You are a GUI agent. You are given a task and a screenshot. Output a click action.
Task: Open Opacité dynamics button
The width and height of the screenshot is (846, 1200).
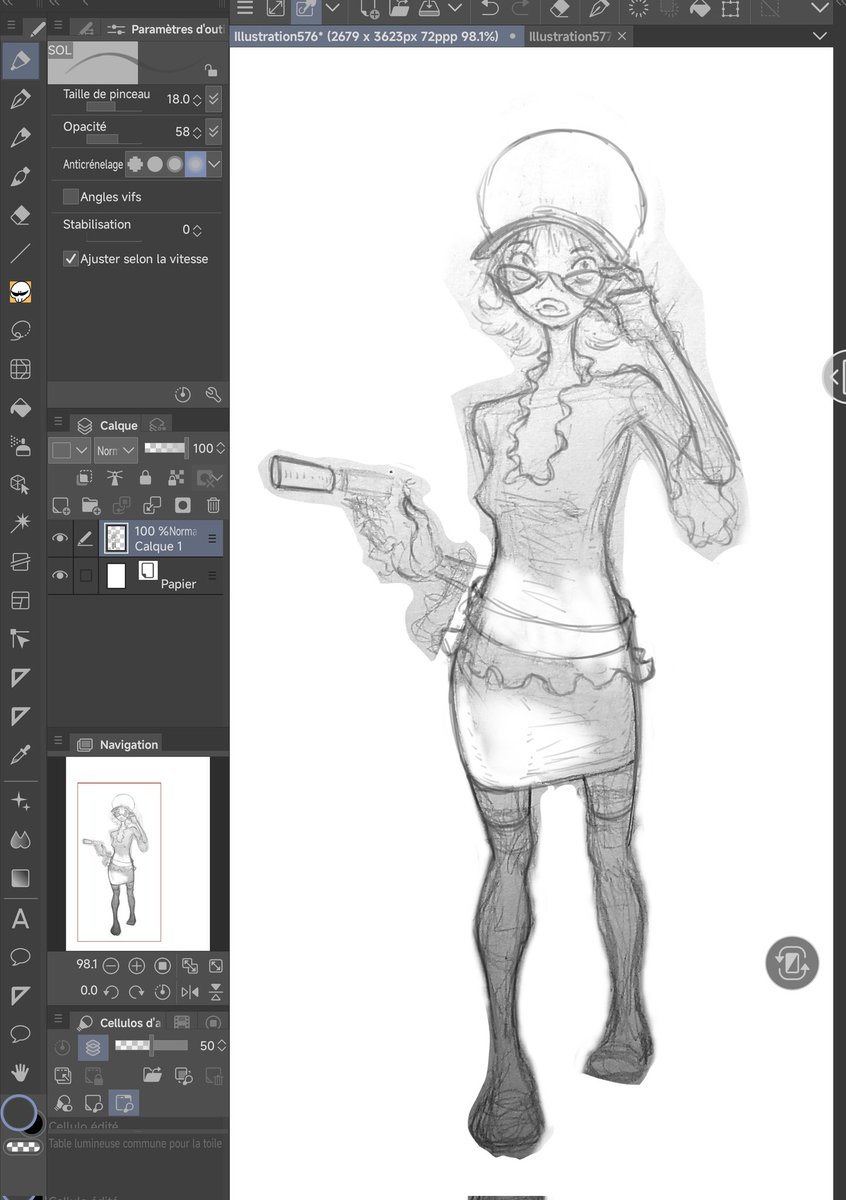point(214,131)
